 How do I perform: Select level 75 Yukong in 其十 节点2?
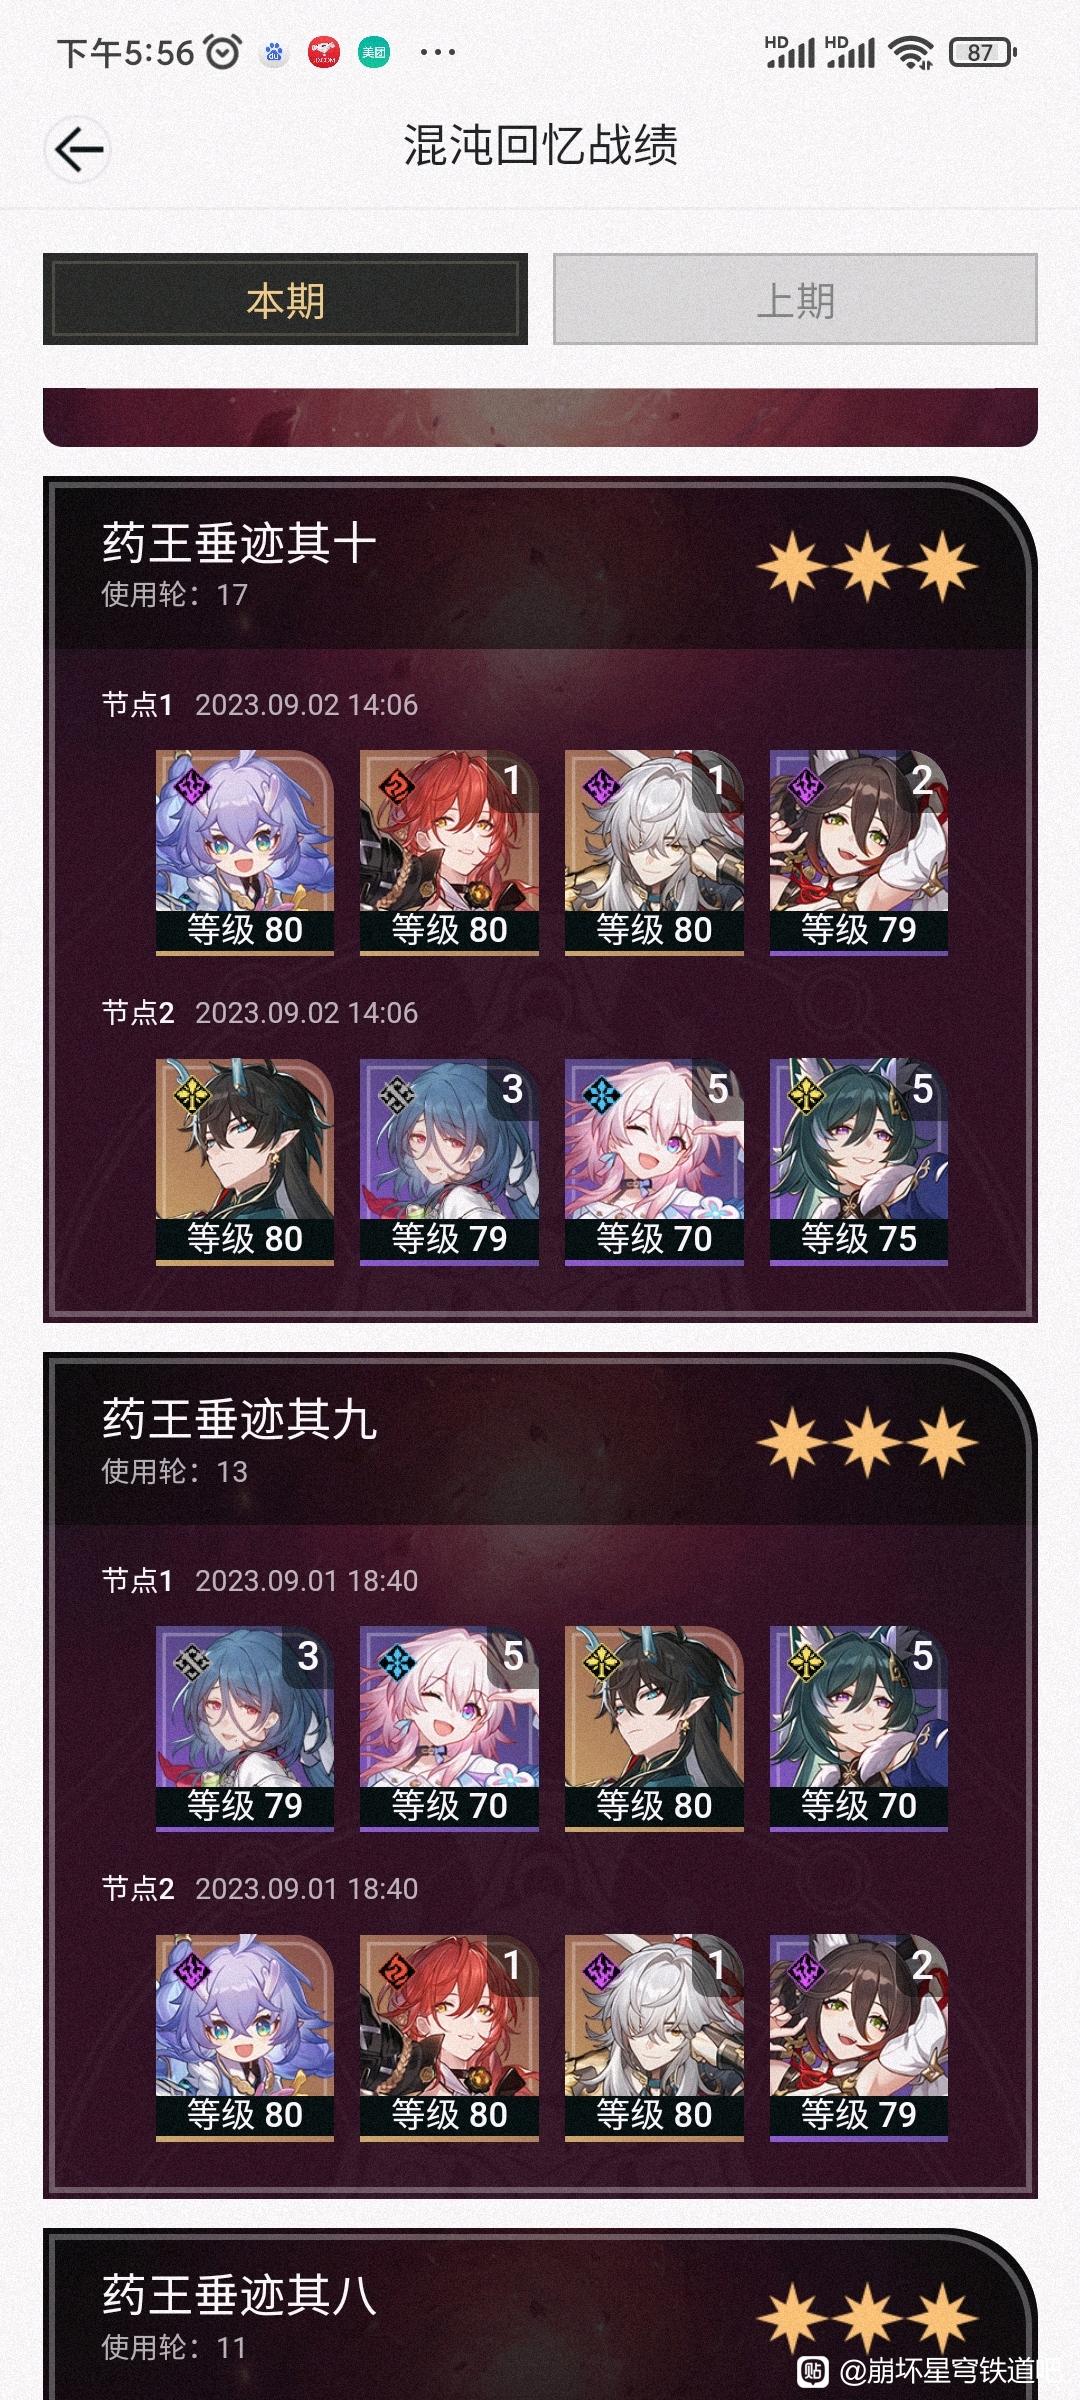click(x=858, y=1162)
